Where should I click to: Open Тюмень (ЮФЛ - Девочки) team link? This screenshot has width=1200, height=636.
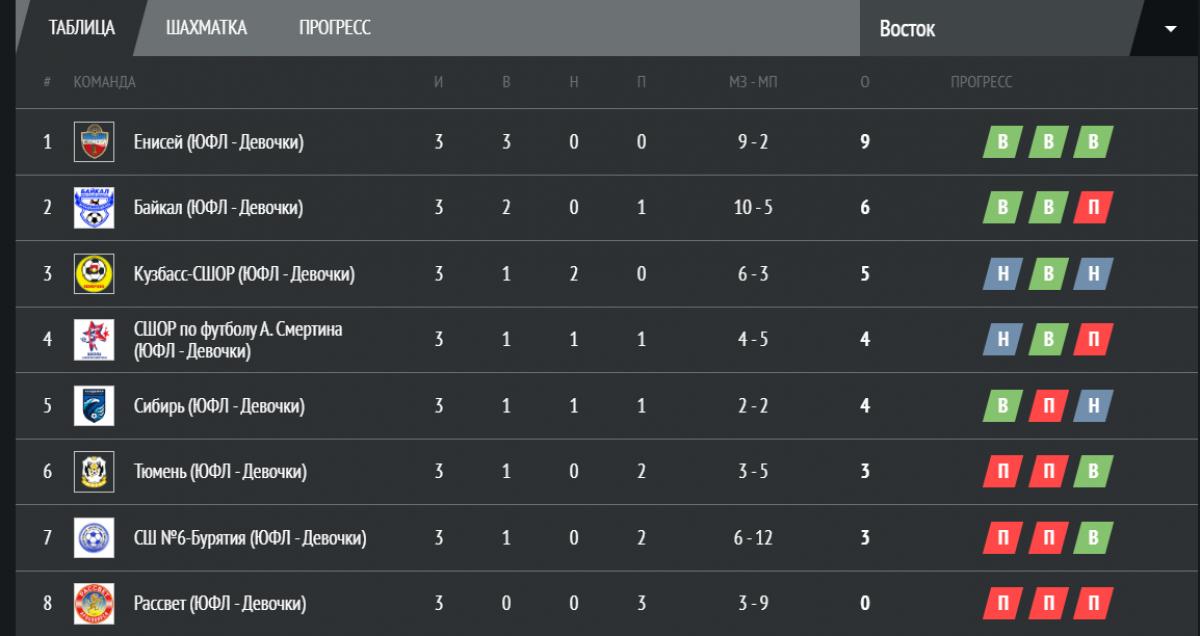(x=220, y=472)
